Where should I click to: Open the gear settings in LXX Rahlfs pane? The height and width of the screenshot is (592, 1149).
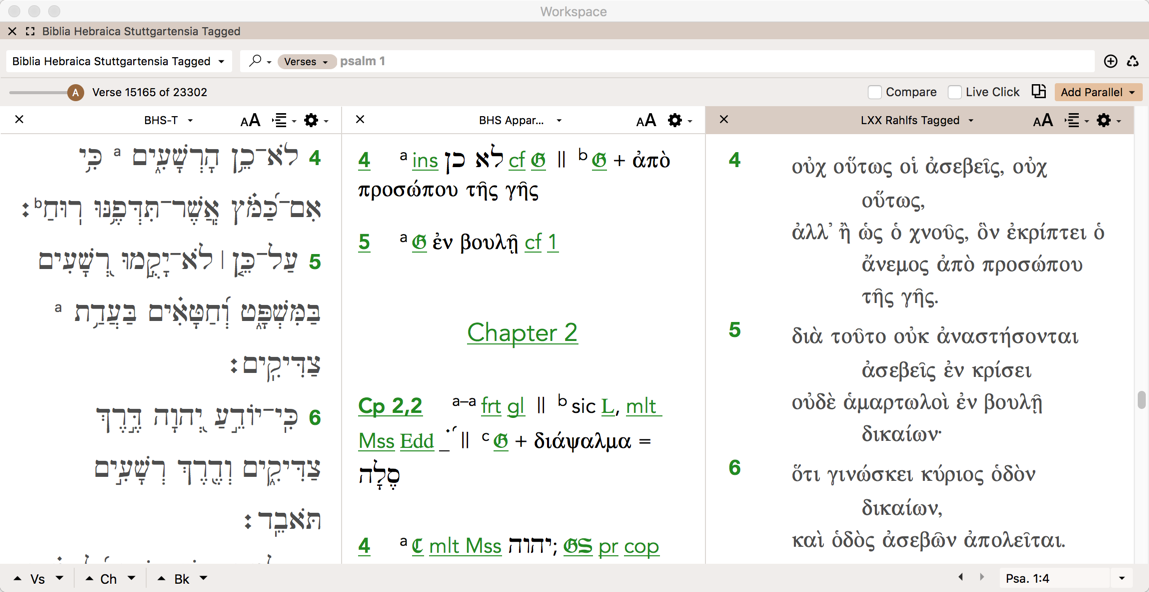[x=1109, y=120]
